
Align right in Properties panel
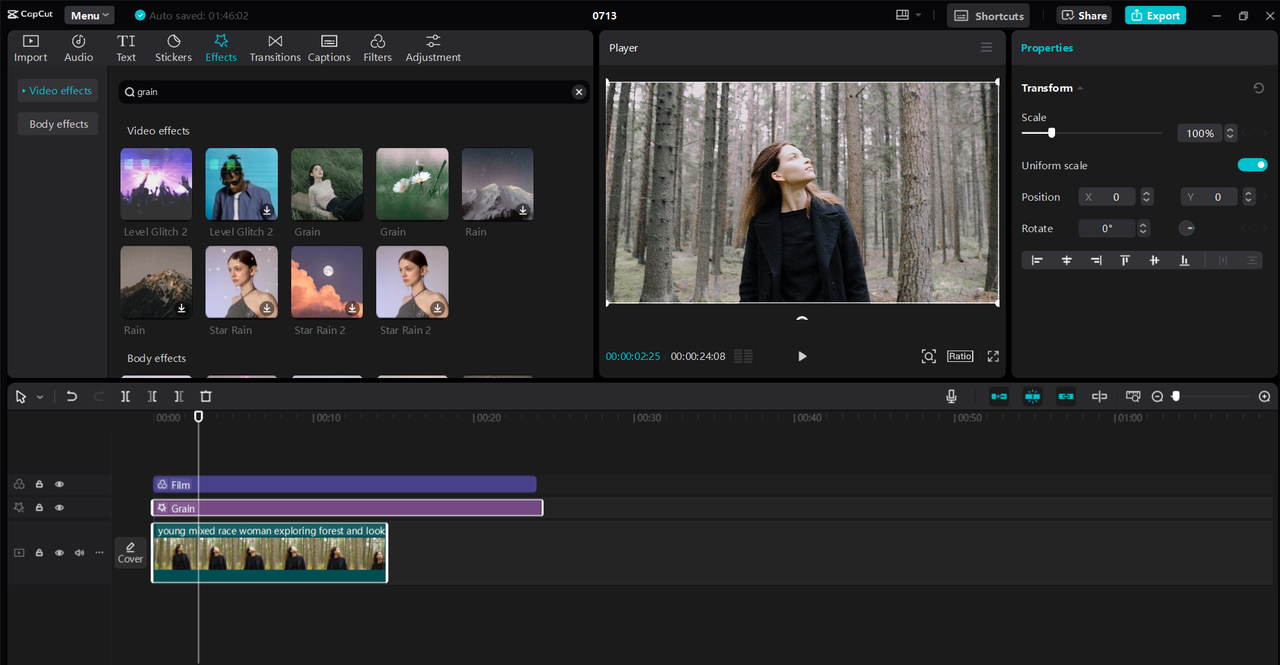1096,260
